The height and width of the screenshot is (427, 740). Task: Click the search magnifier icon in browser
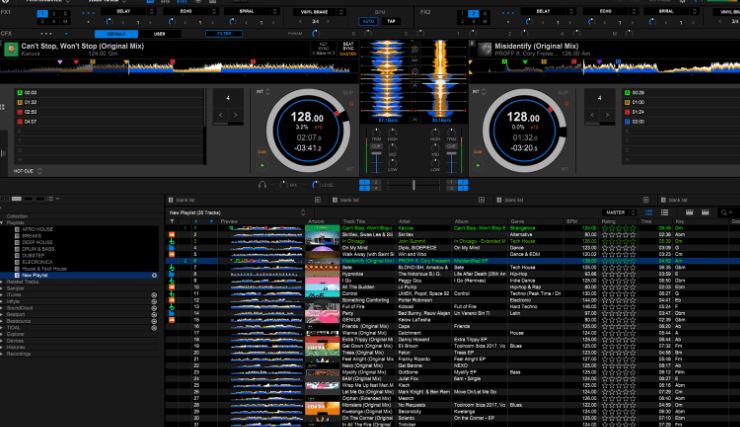click(724, 213)
